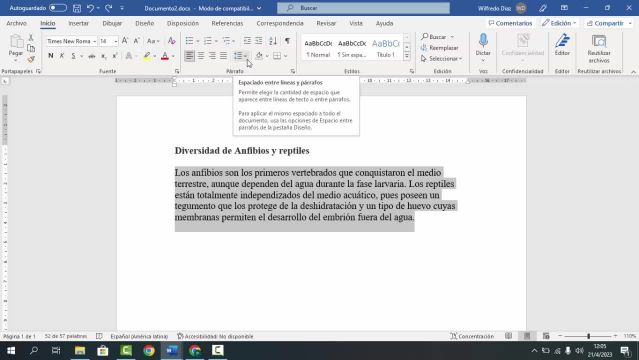Screen dimensions: 639x360
Task: Align text left
Action: 189,56
